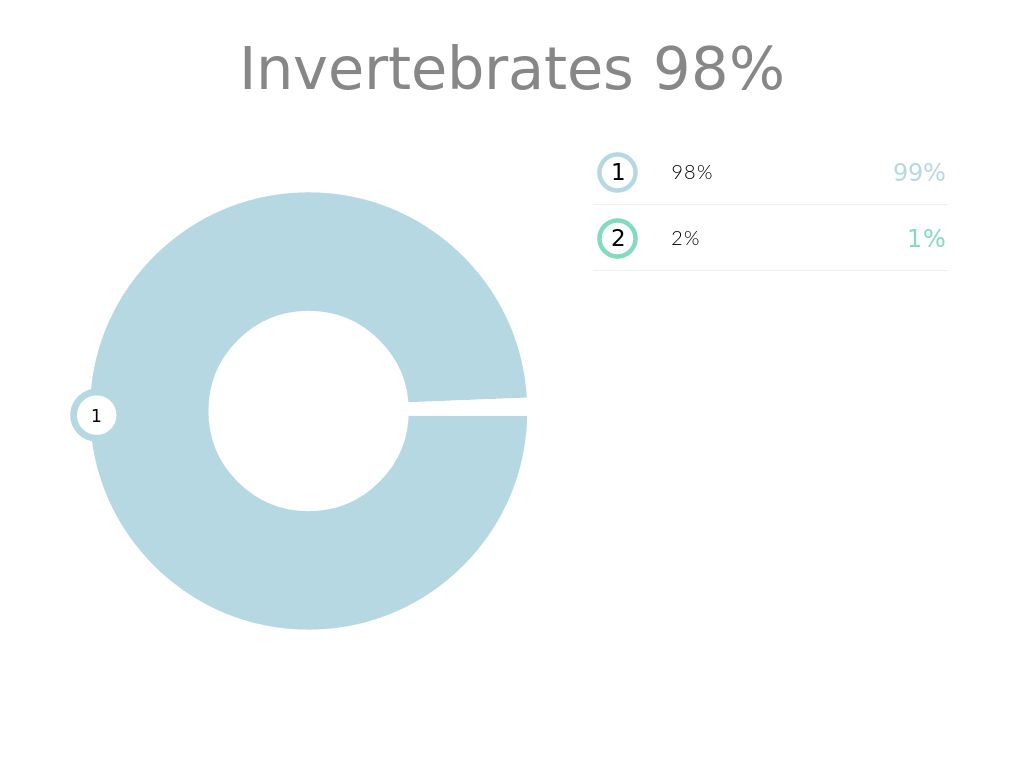Select the circular 1 marker on donut edge

tap(95, 415)
